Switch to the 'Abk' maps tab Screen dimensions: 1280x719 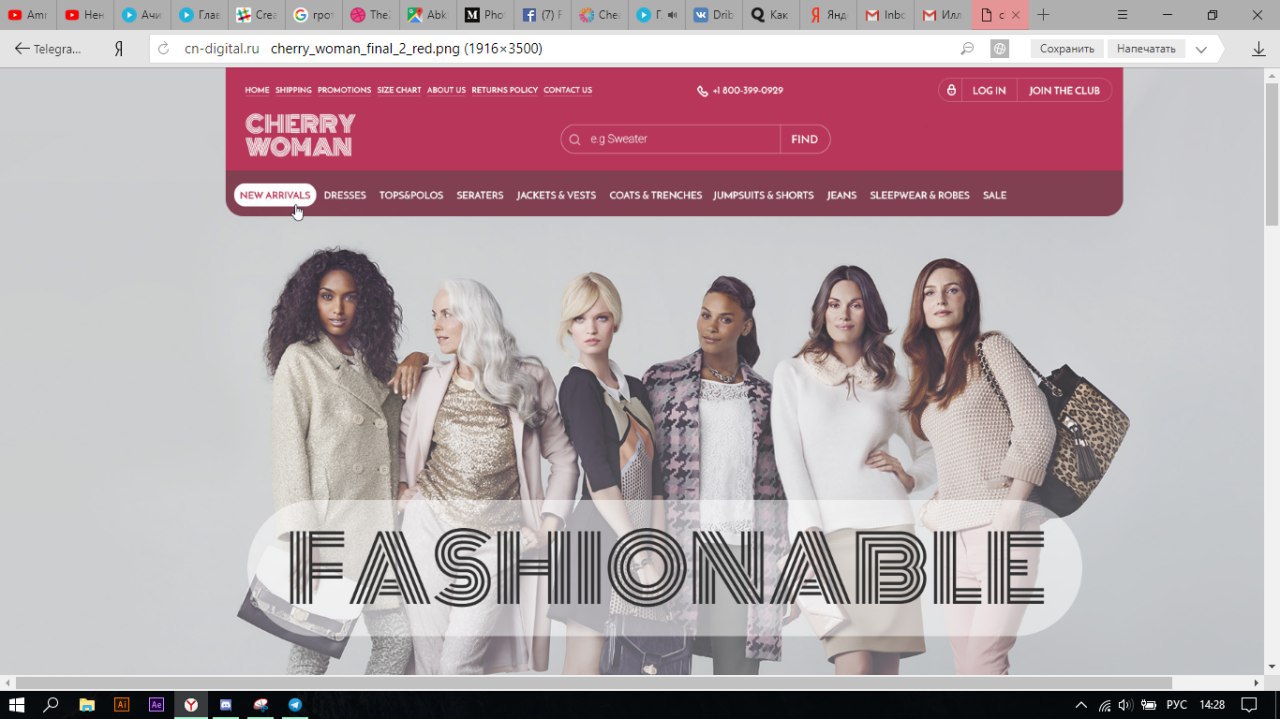point(428,15)
